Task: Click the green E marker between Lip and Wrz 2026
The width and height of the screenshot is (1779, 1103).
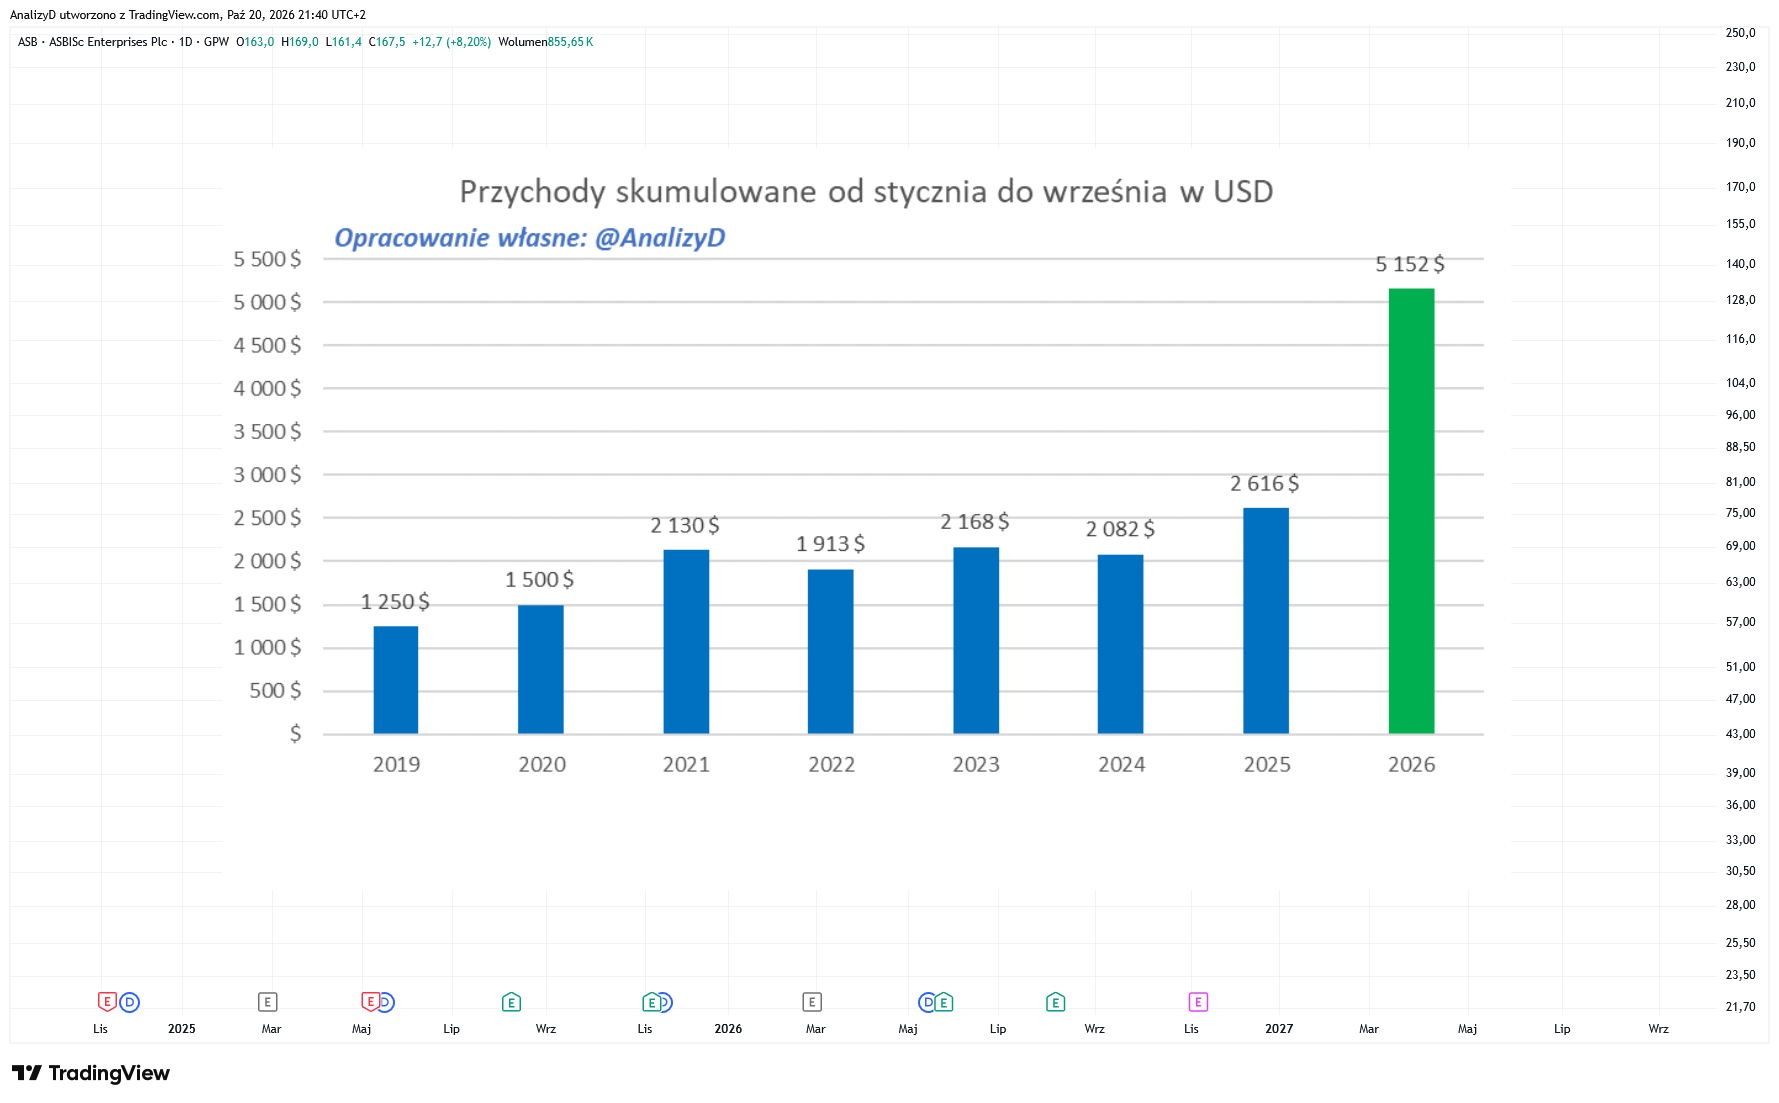Action: tap(1055, 1001)
